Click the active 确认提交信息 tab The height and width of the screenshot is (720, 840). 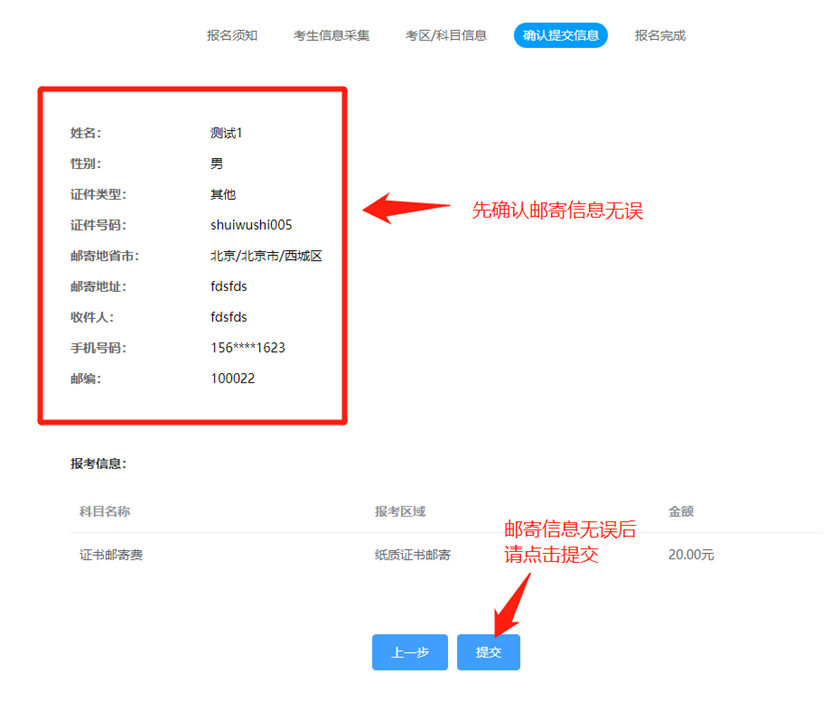click(560, 35)
